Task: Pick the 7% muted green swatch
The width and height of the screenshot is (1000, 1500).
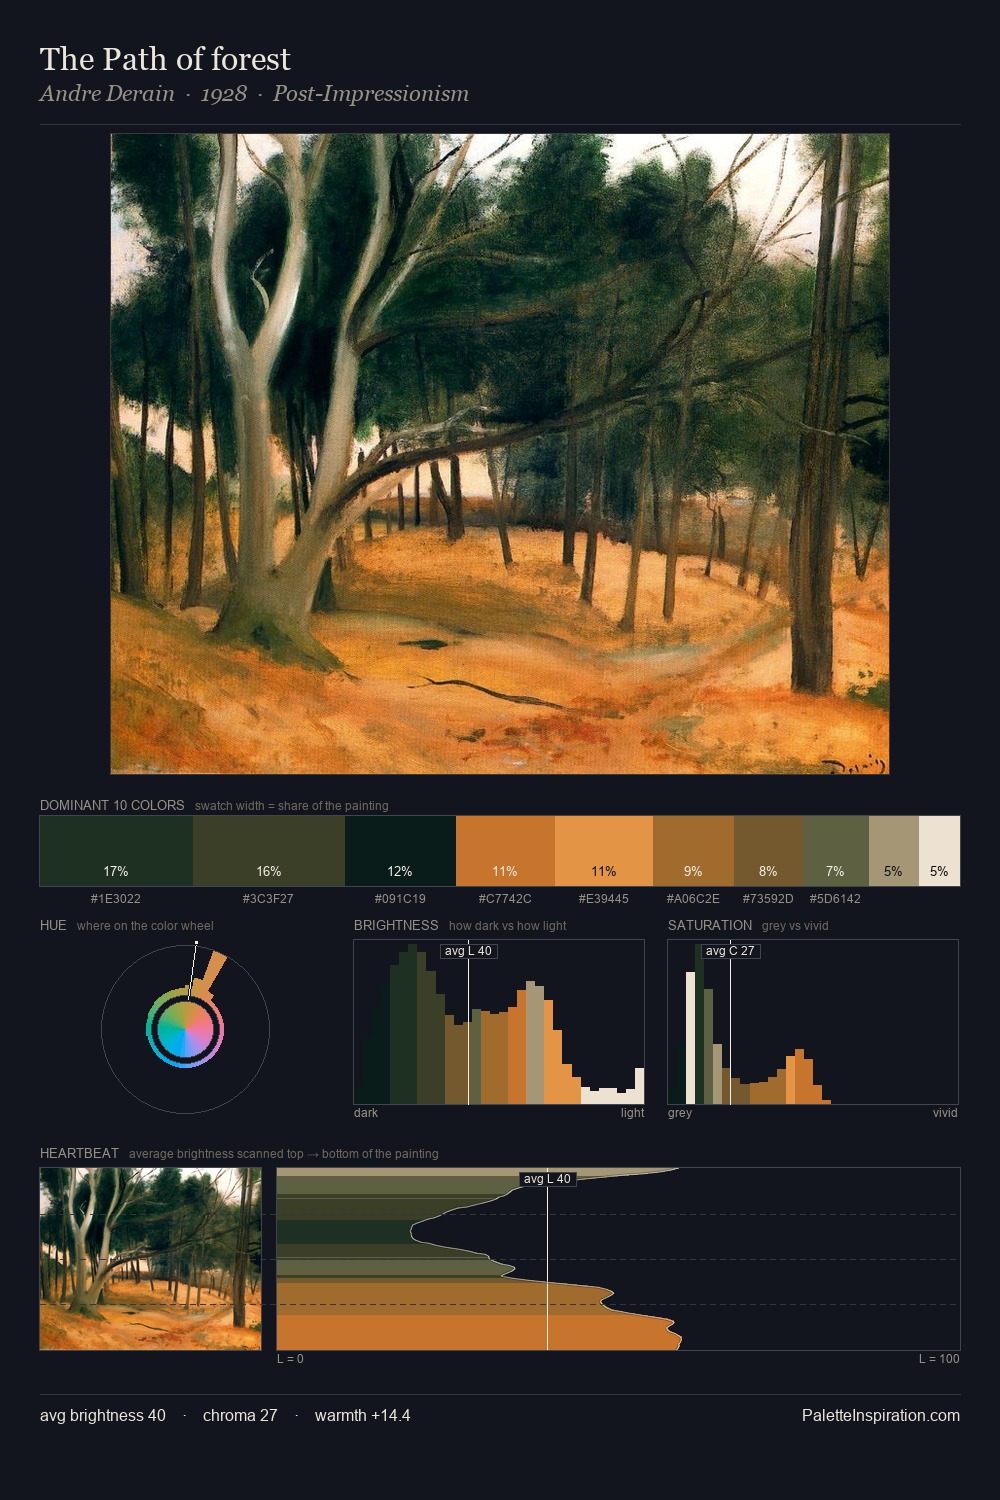Action: [x=836, y=851]
